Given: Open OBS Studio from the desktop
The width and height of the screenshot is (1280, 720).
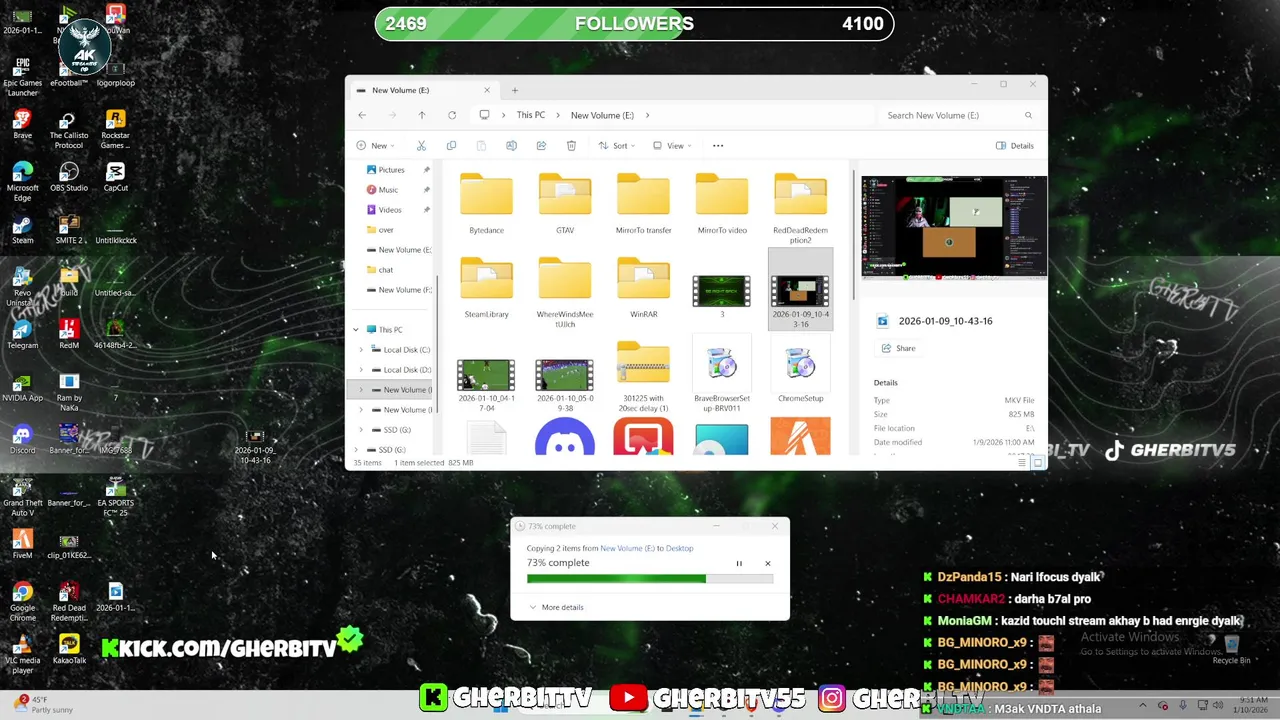Looking at the screenshot, I should [x=69, y=178].
